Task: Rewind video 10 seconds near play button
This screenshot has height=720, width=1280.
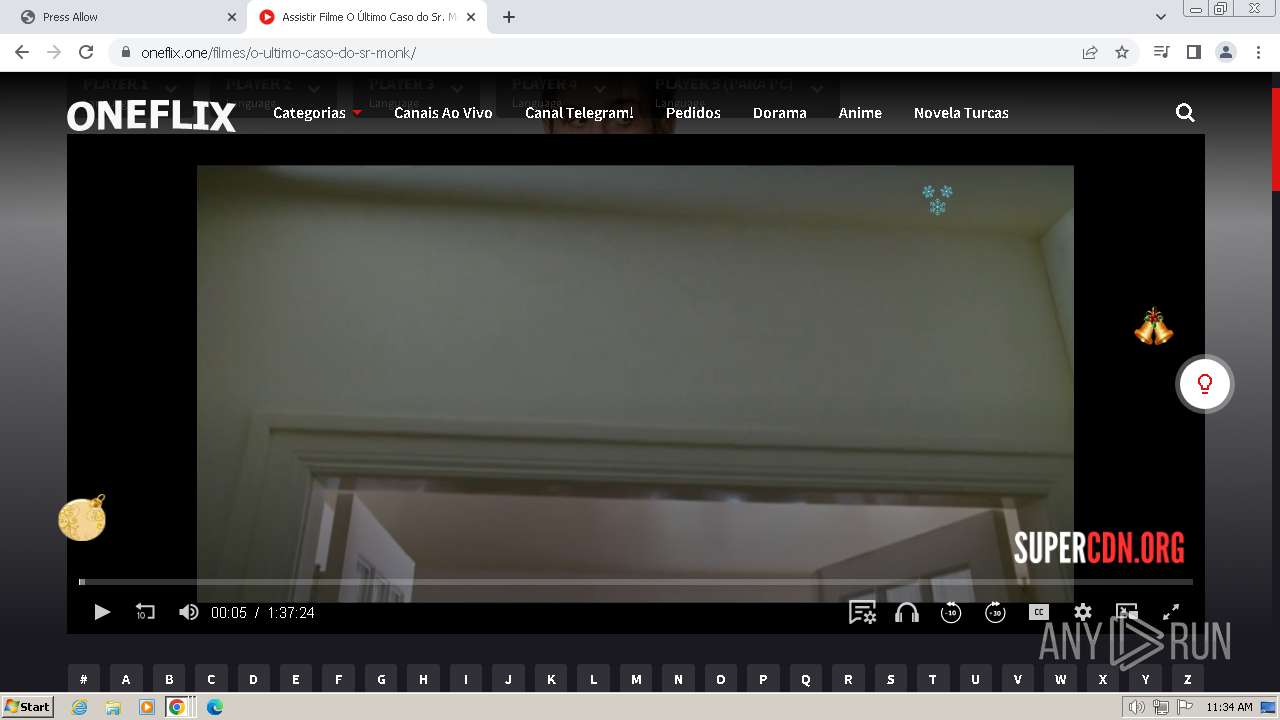Action: point(145,612)
